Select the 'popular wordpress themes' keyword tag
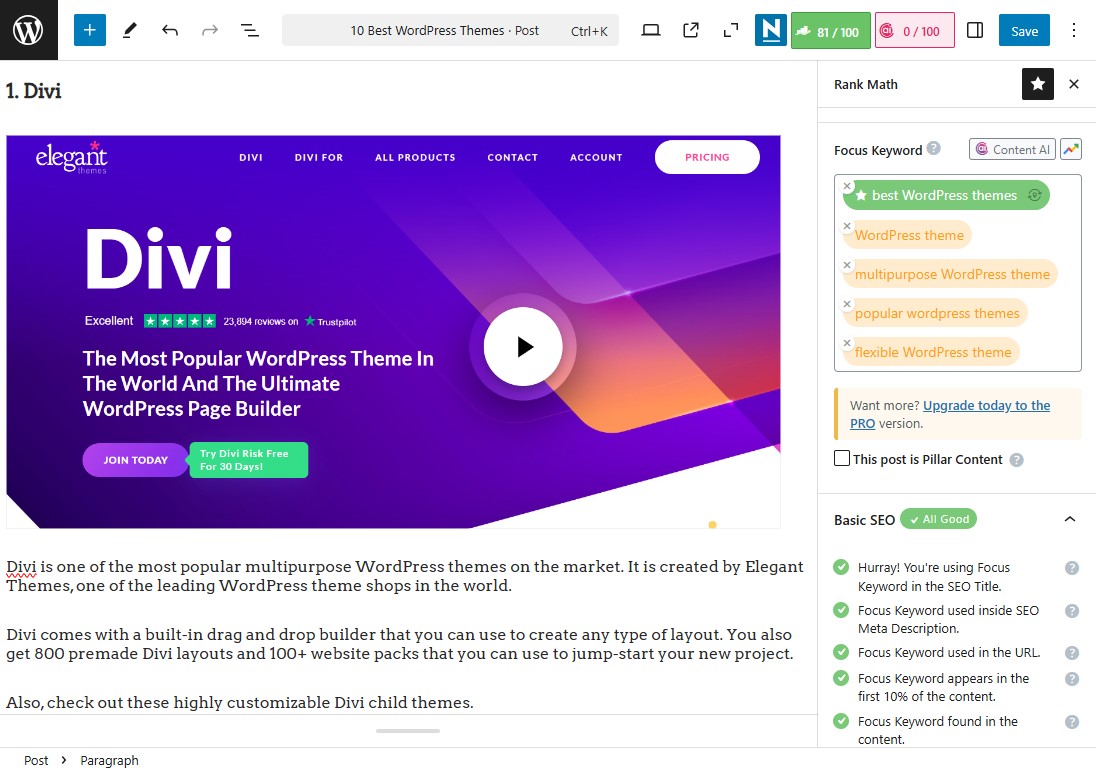The image size is (1096, 772). (x=937, y=313)
